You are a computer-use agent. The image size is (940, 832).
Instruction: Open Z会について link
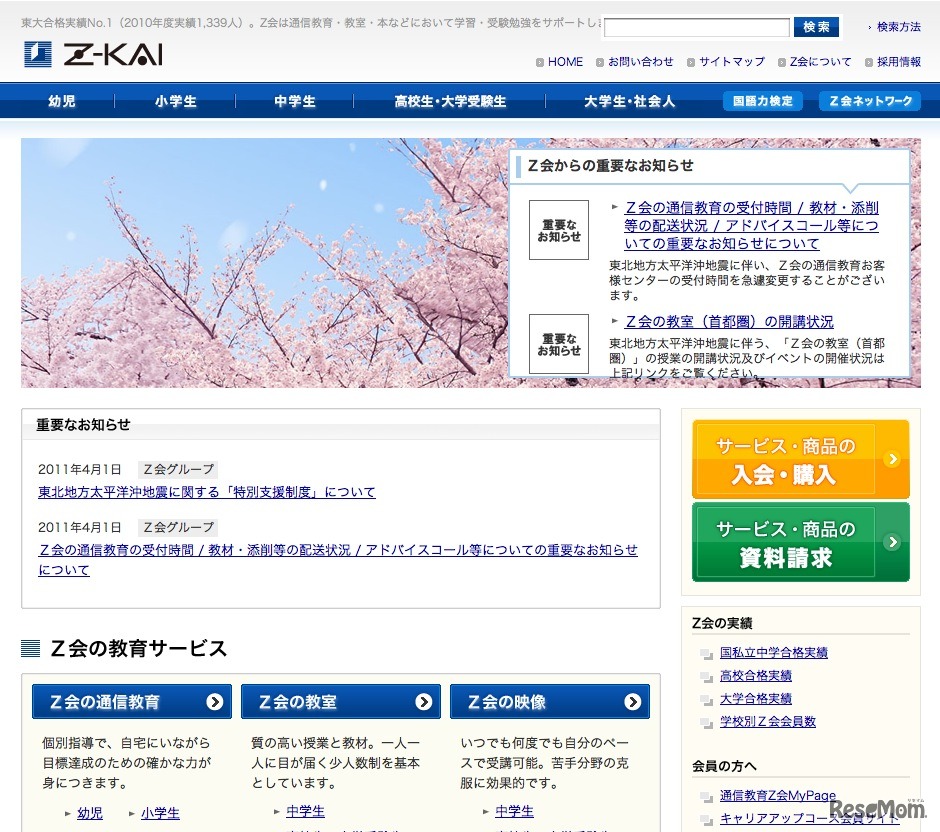(820, 62)
